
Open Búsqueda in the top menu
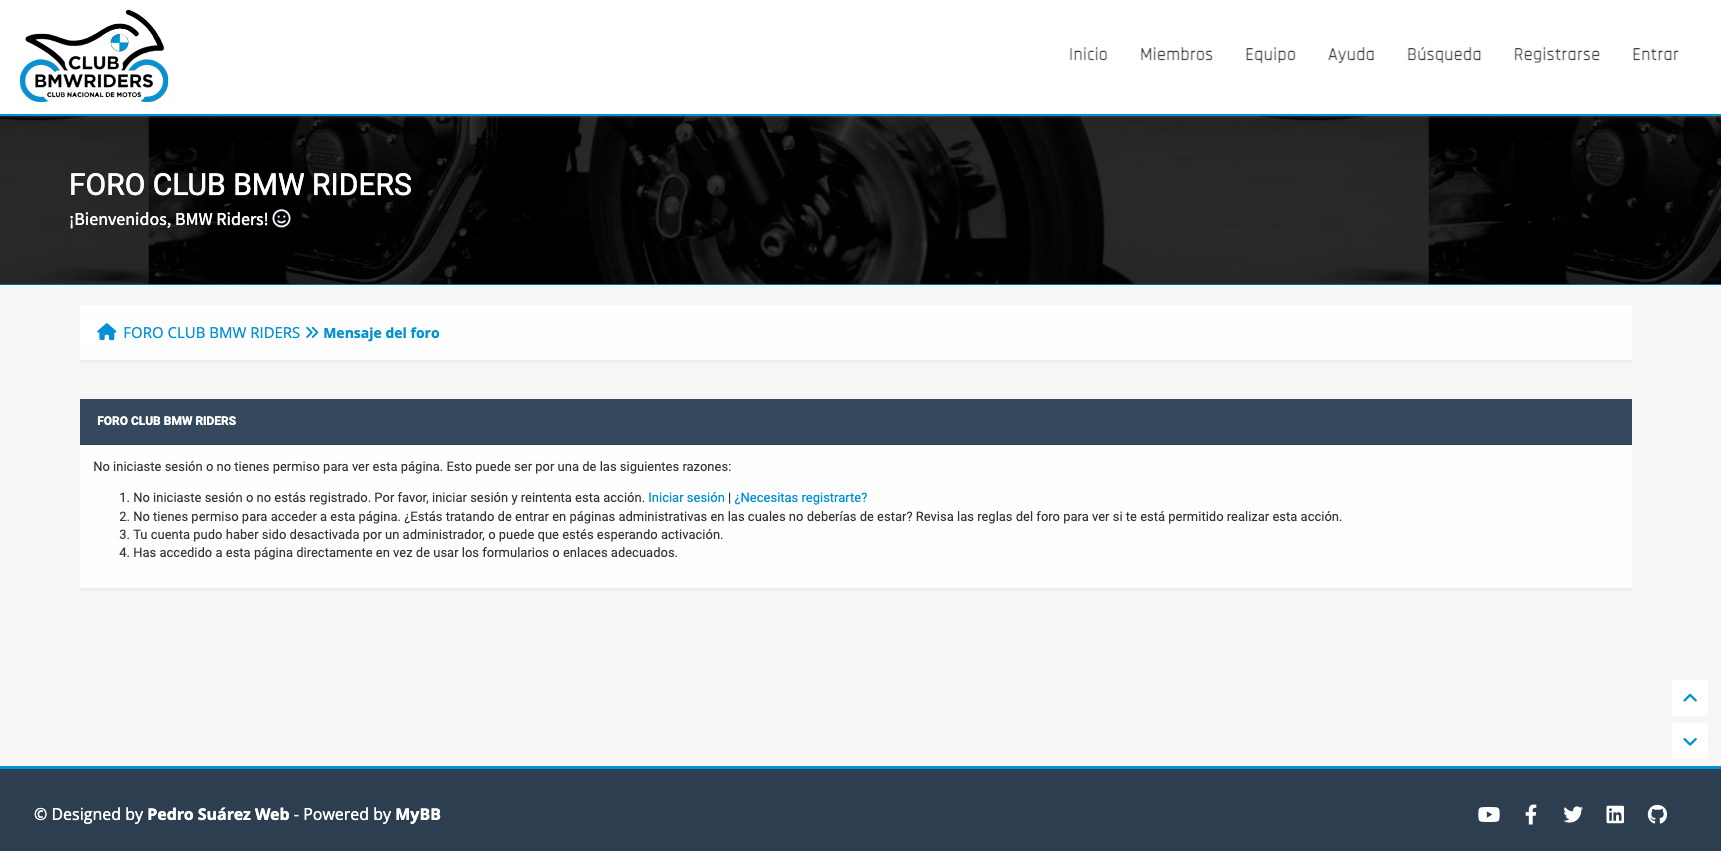click(1444, 55)
